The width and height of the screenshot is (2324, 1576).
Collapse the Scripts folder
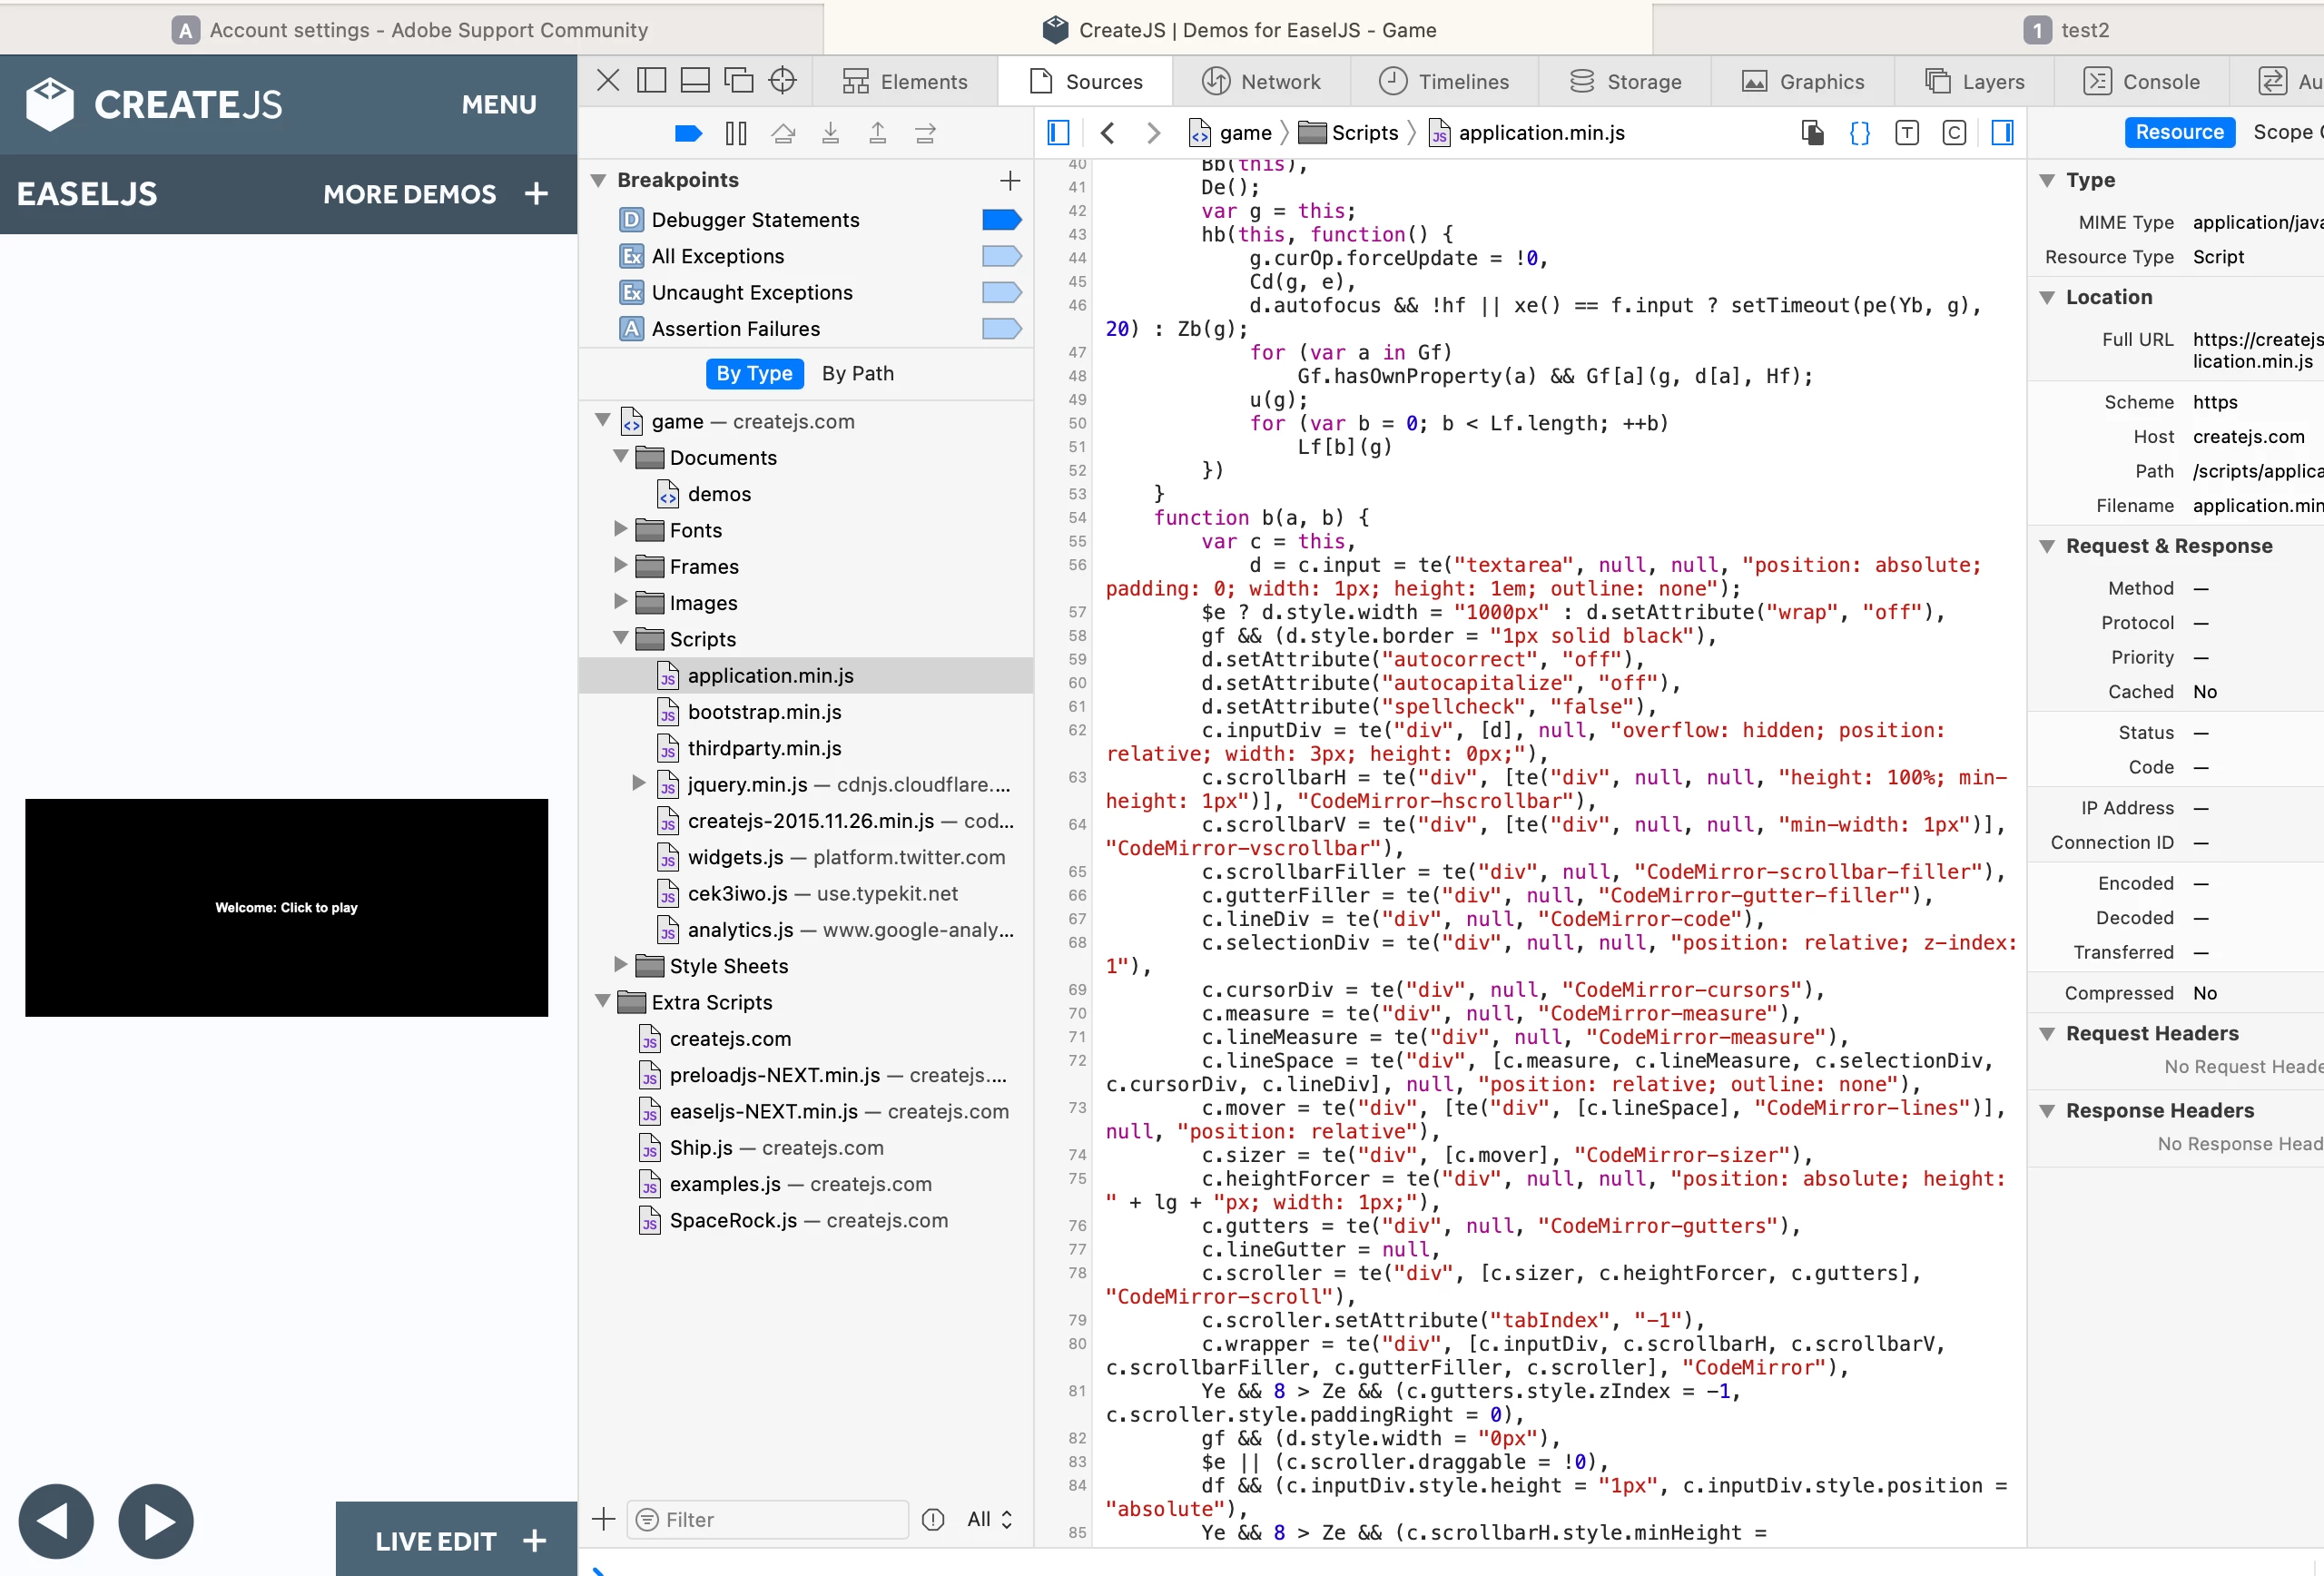tap(620, 638)
